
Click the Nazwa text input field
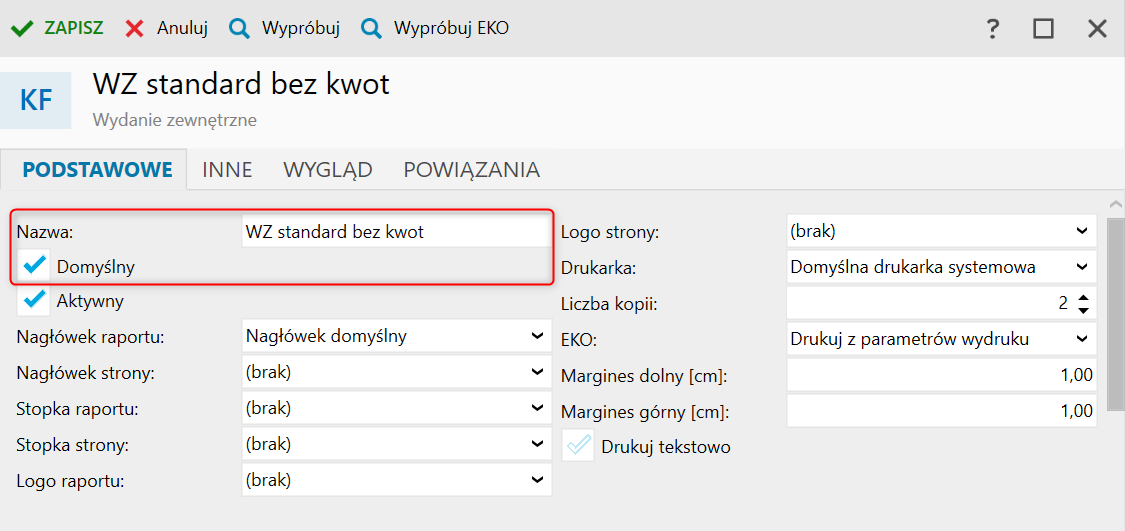pos(395,232)
